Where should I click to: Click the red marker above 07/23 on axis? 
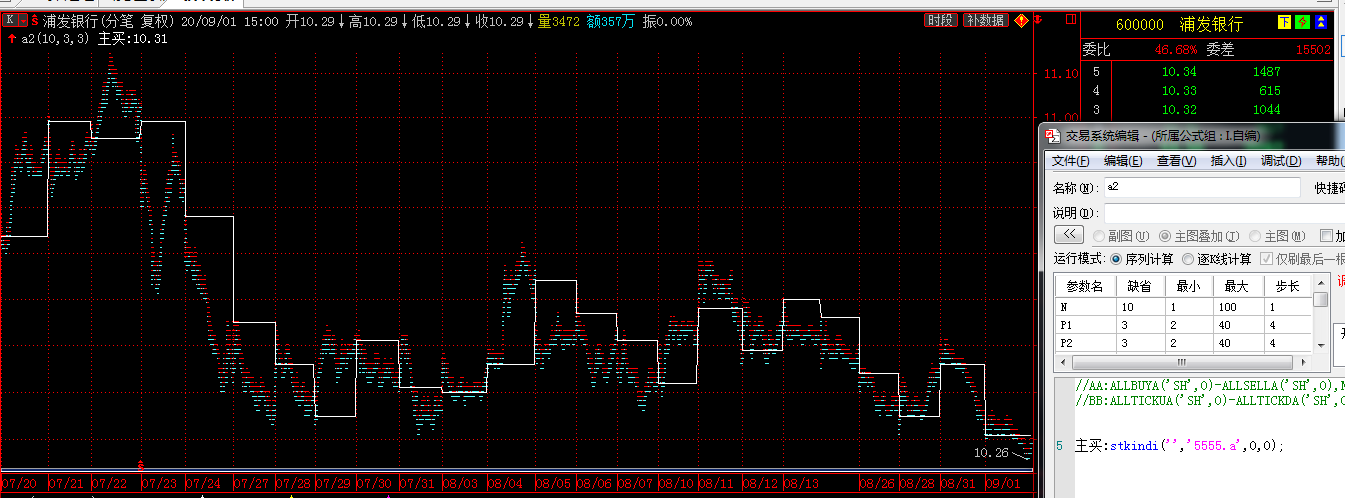click(x=141, y=465)
